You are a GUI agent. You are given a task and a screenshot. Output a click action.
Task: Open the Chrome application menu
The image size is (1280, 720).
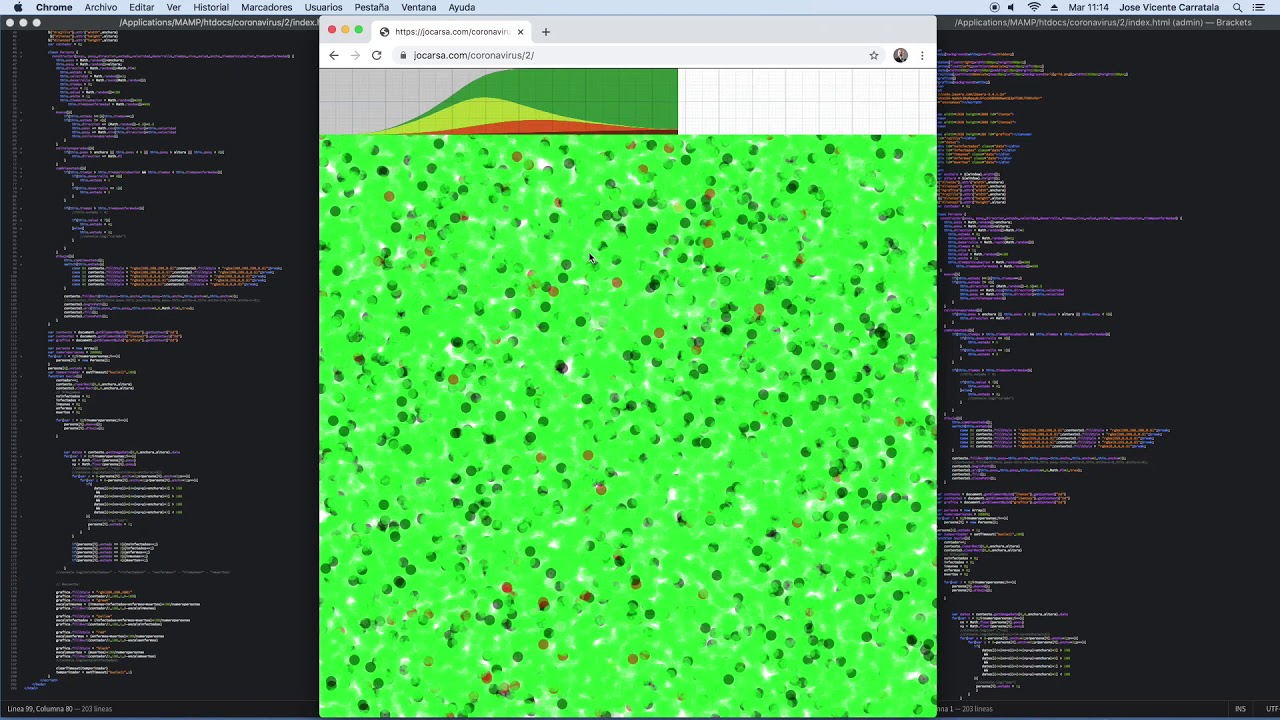click(x=54, y=7)
